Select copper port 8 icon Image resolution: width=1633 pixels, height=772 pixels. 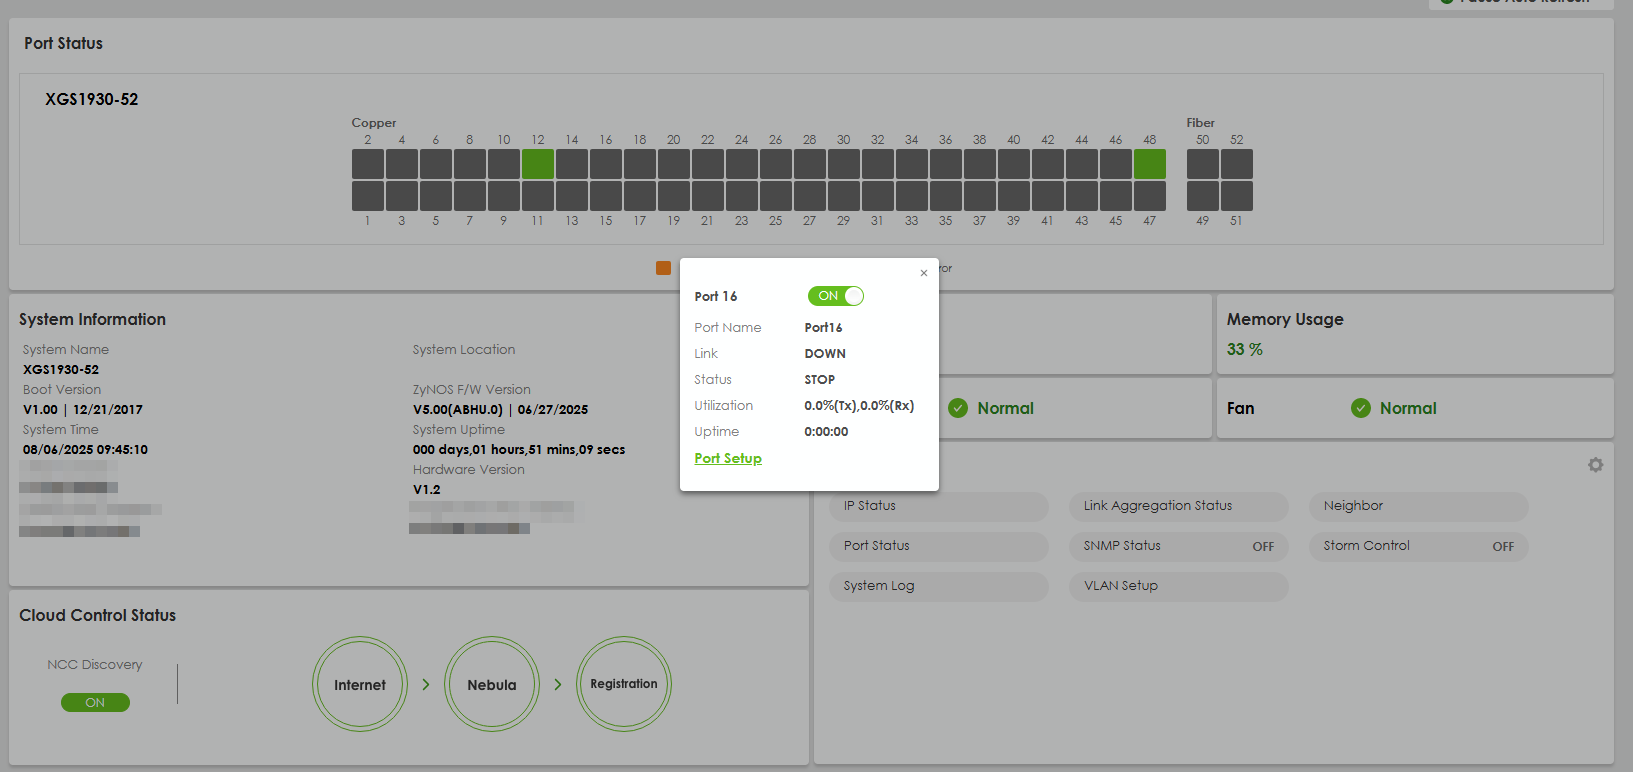coord(470,164)
